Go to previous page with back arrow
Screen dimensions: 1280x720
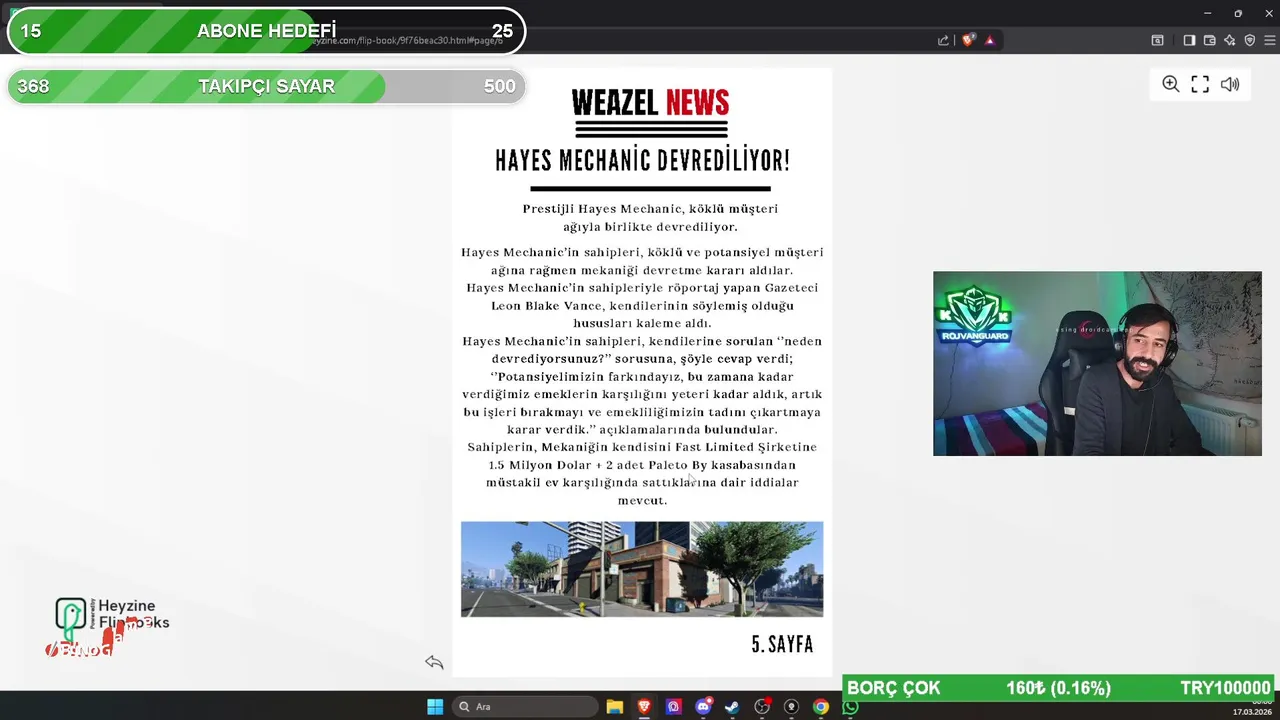pyautogui.click(x=434, y=662)
